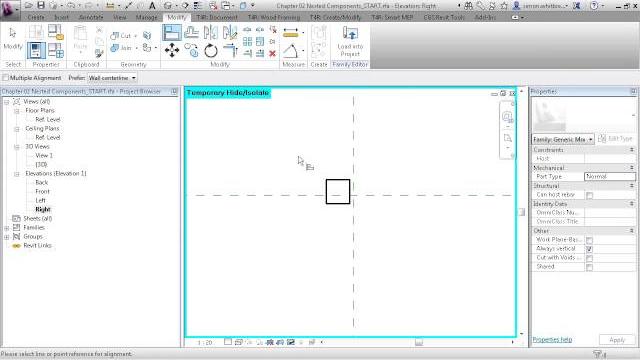
Task: Collapse Views (all) tree node
Action: tap(7, 102)
